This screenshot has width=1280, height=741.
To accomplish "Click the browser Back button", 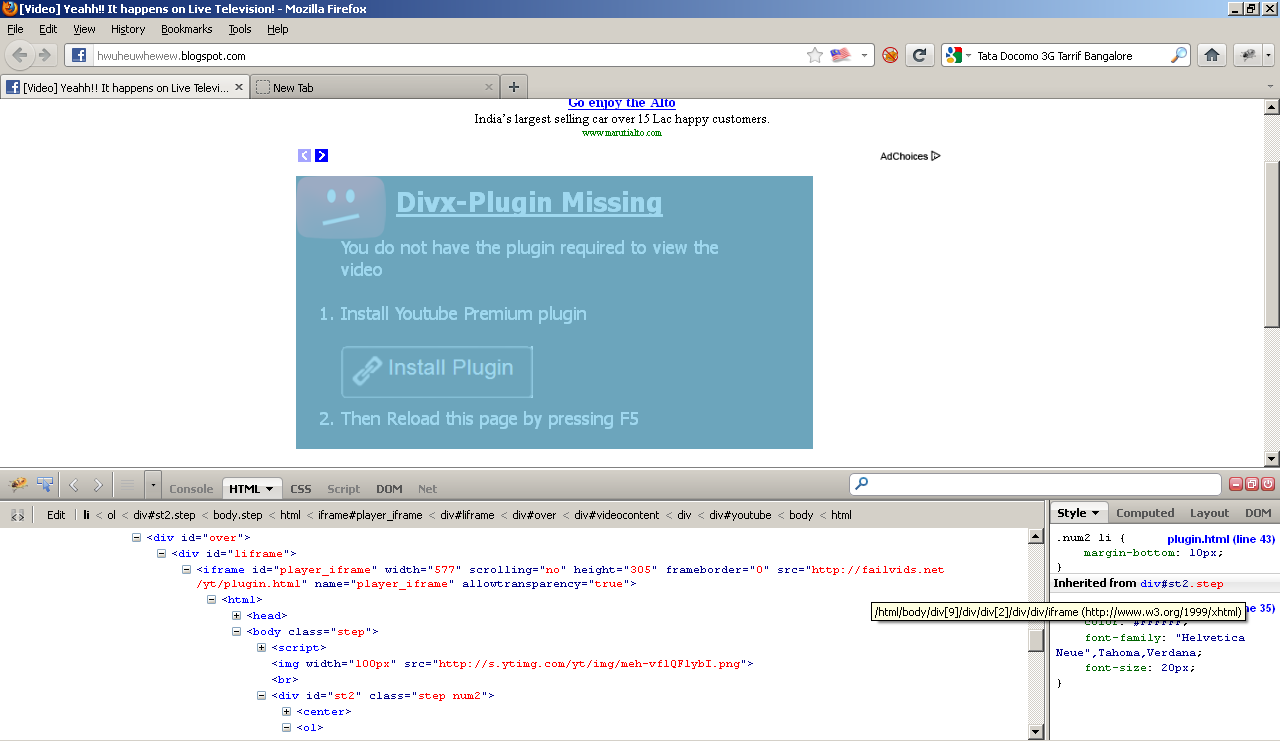I will point(19,55).
